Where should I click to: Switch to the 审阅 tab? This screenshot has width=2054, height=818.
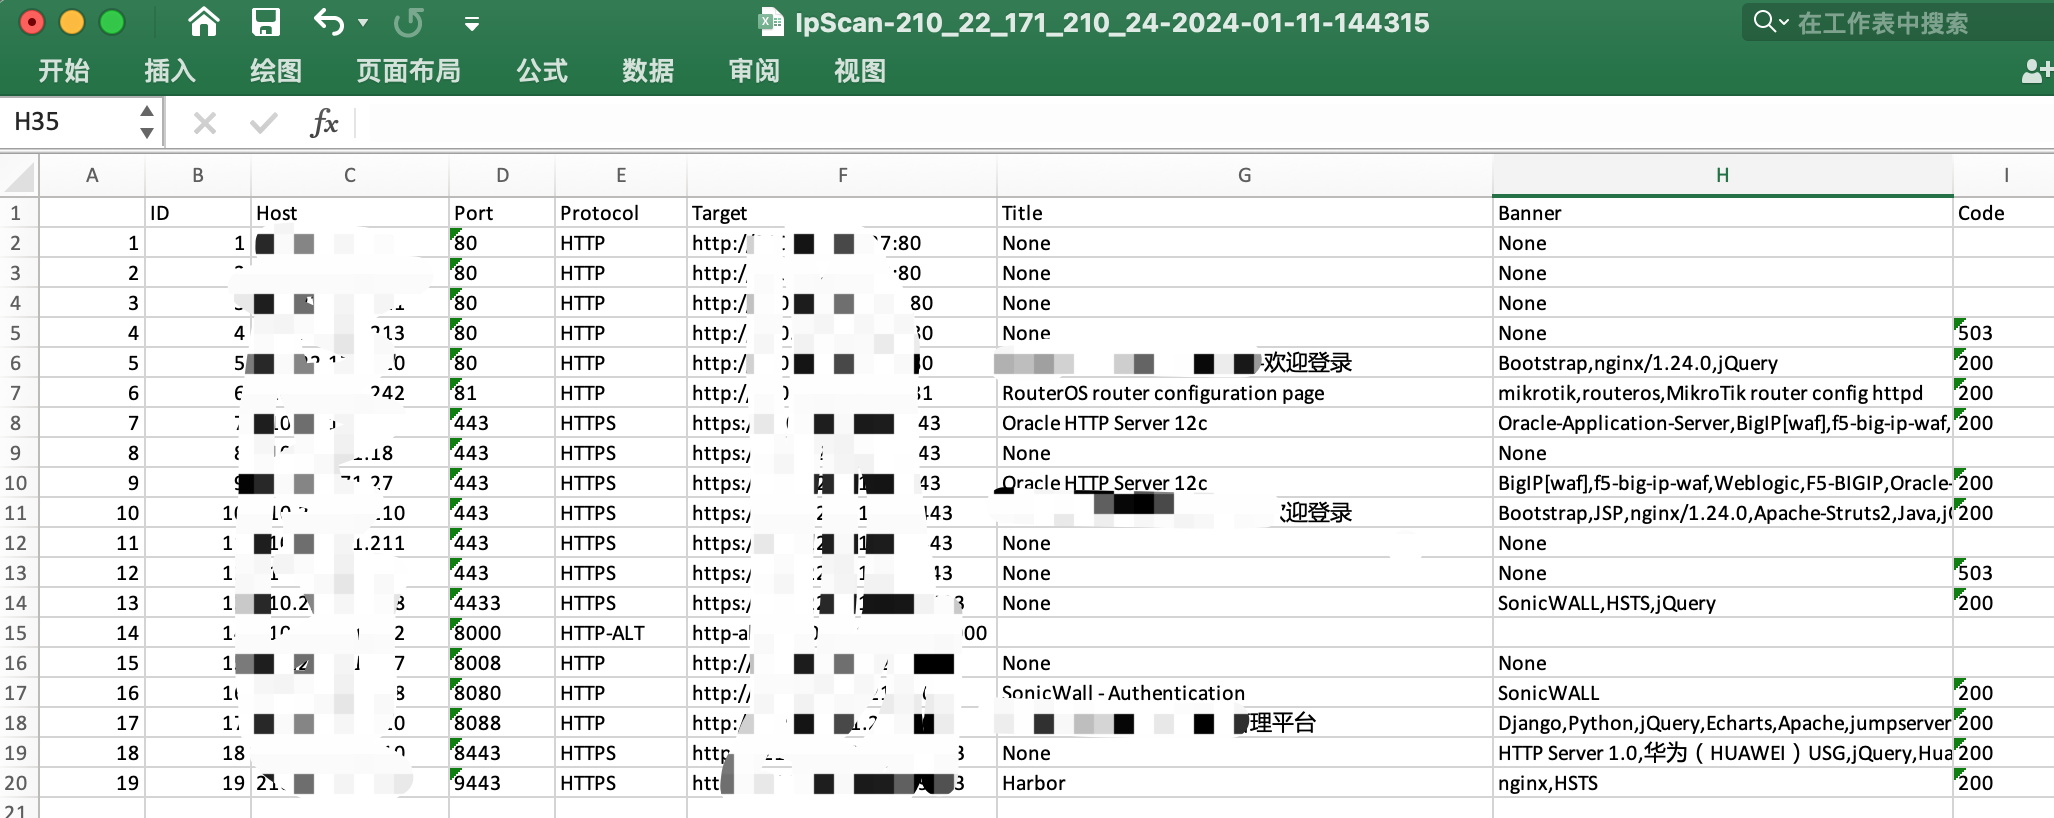[754, 71]
